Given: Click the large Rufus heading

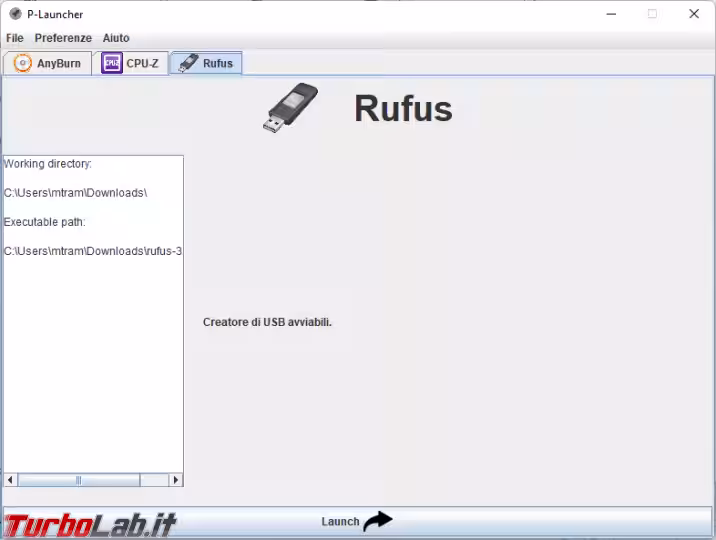Looking at the screenshot, I should tap(403, 109).
